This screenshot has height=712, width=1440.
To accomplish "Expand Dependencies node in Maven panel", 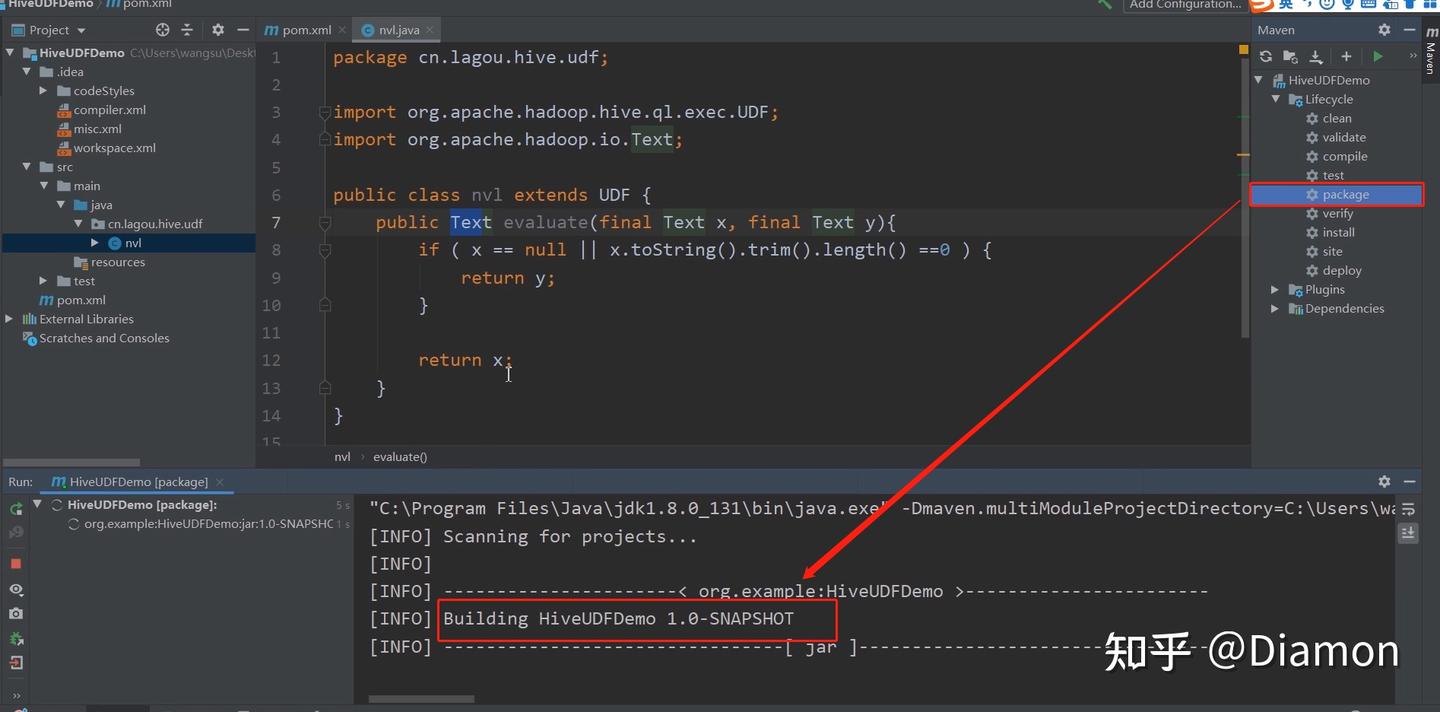I will click(1276, 308).
